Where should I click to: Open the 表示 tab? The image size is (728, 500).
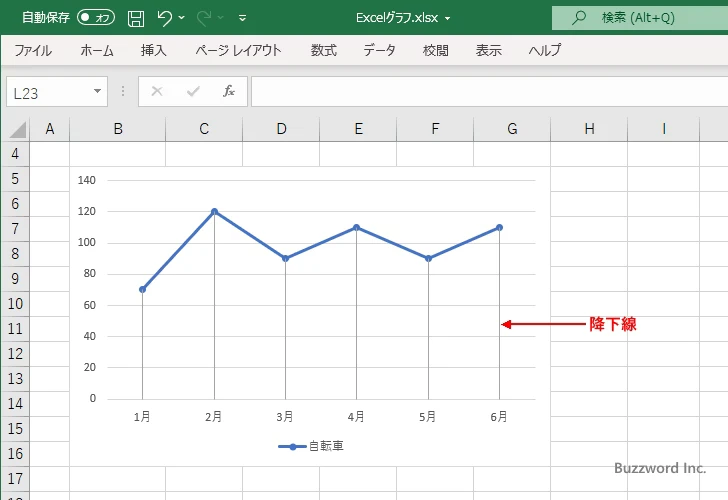pyautogui.click(x=488, y=50)
